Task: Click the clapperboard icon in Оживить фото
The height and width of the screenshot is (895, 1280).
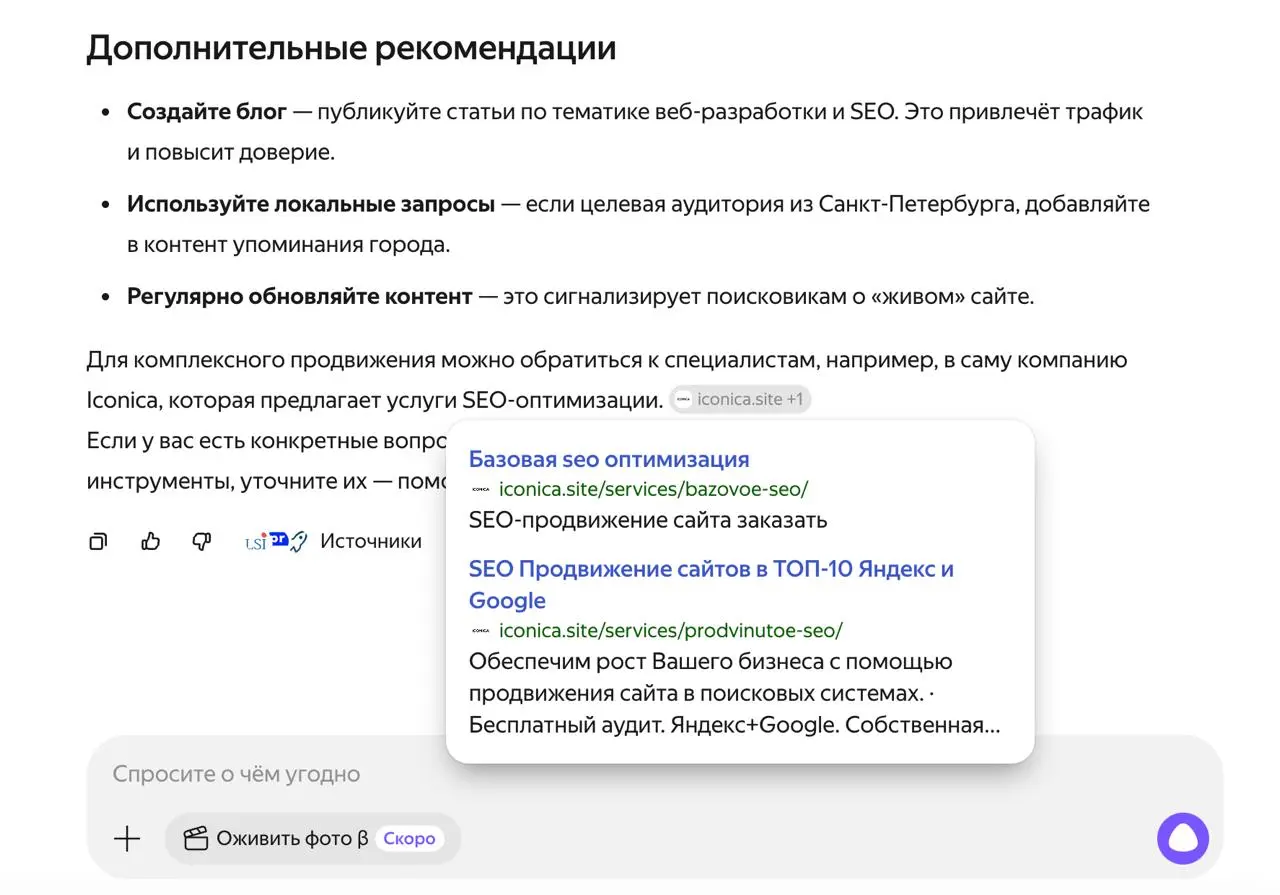Action: 196,839
